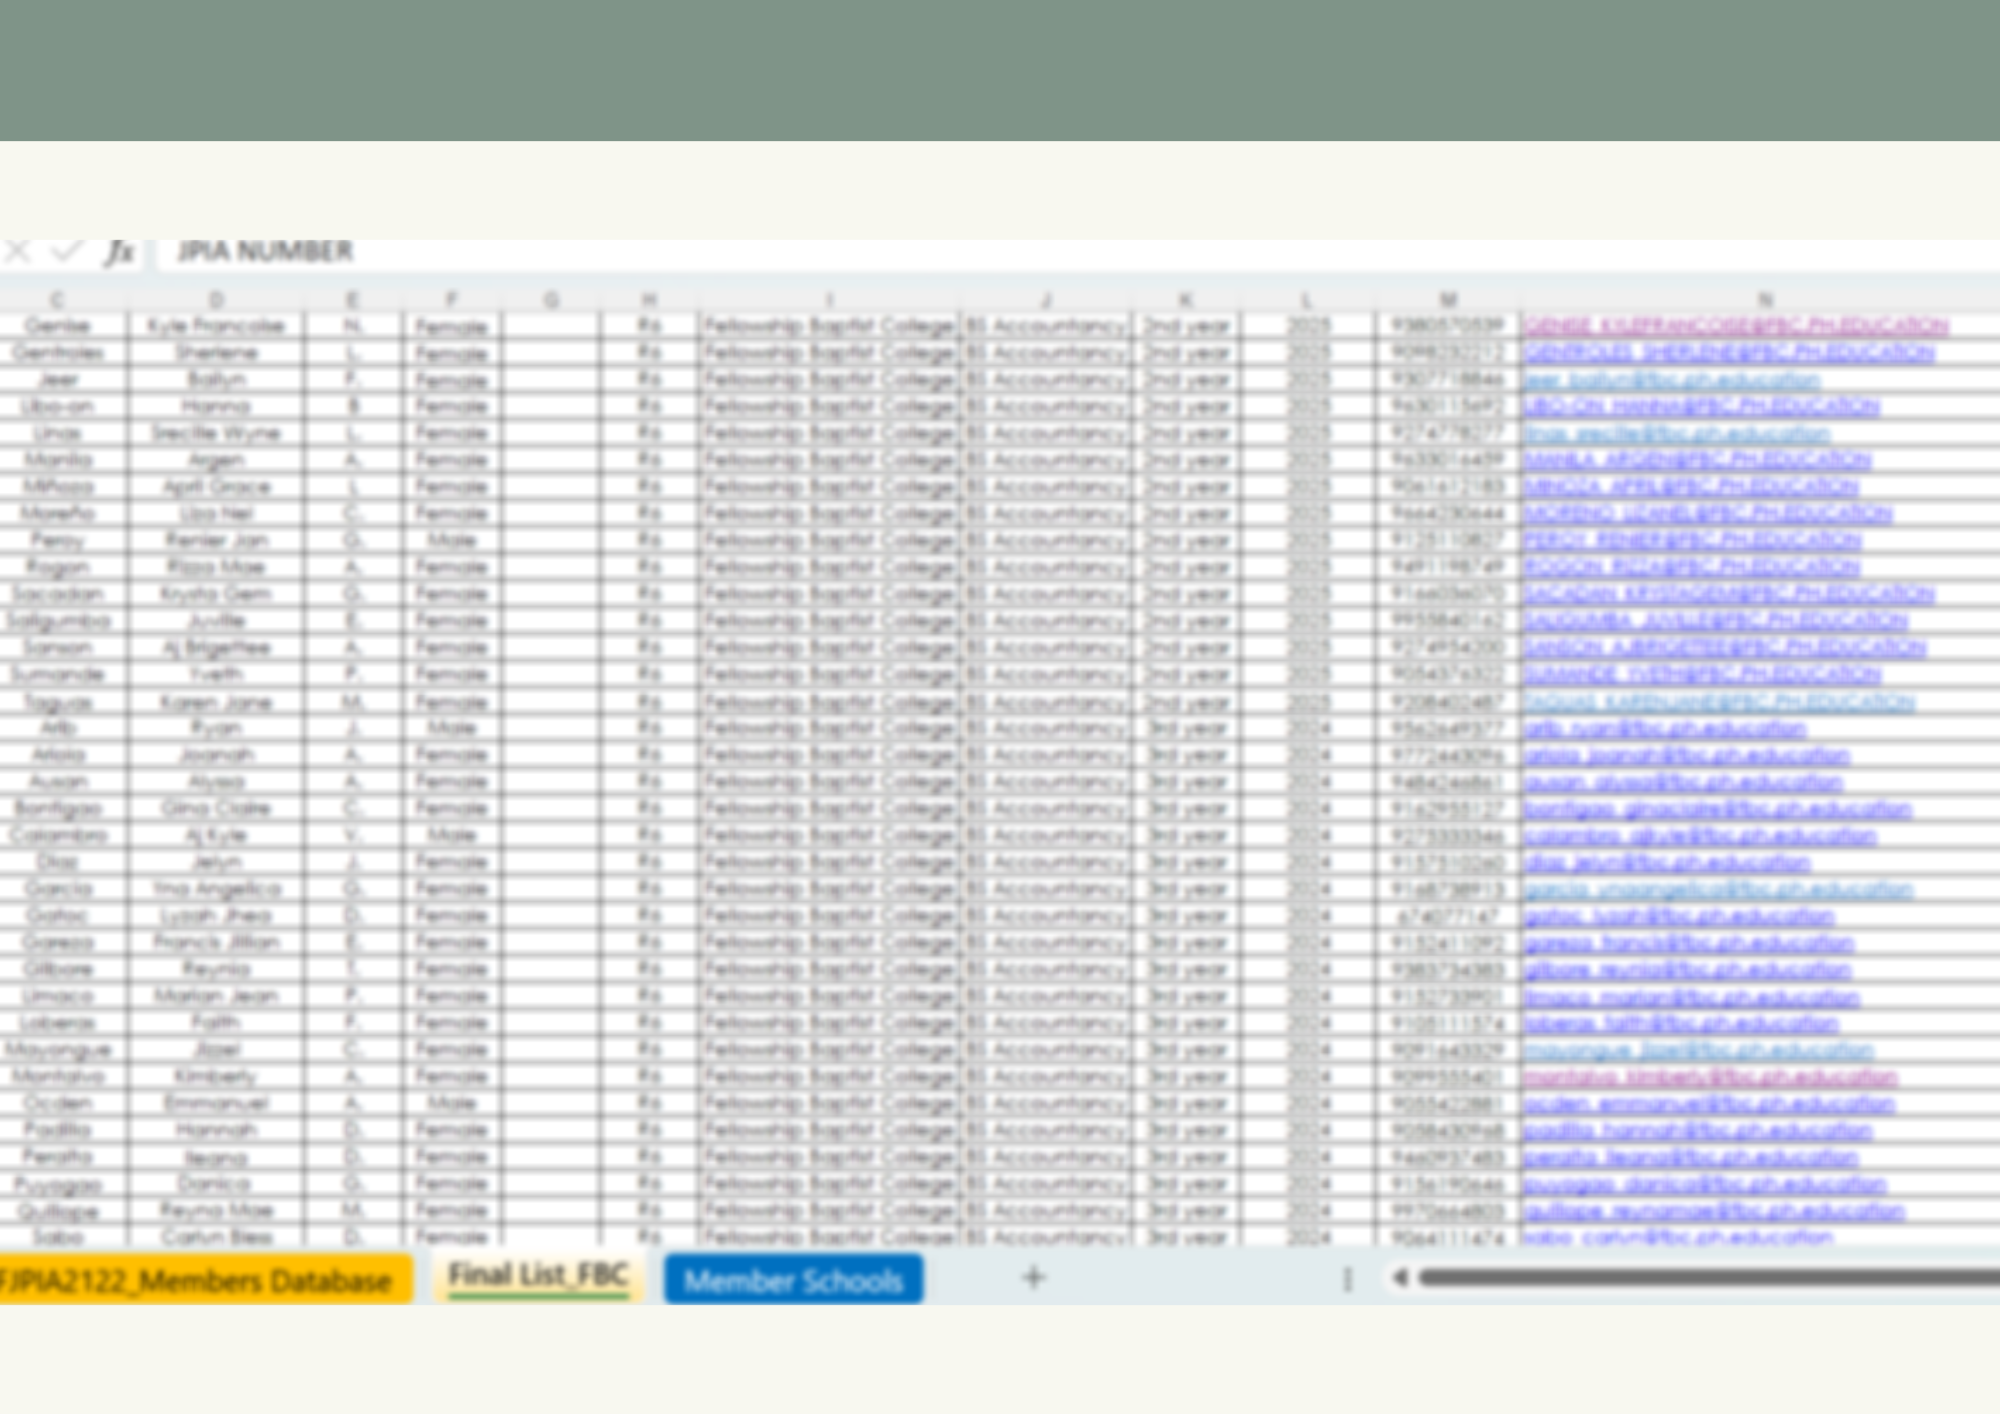2000x1414 pixels.
Task: Select column N header
Action: coord(1764,299)
